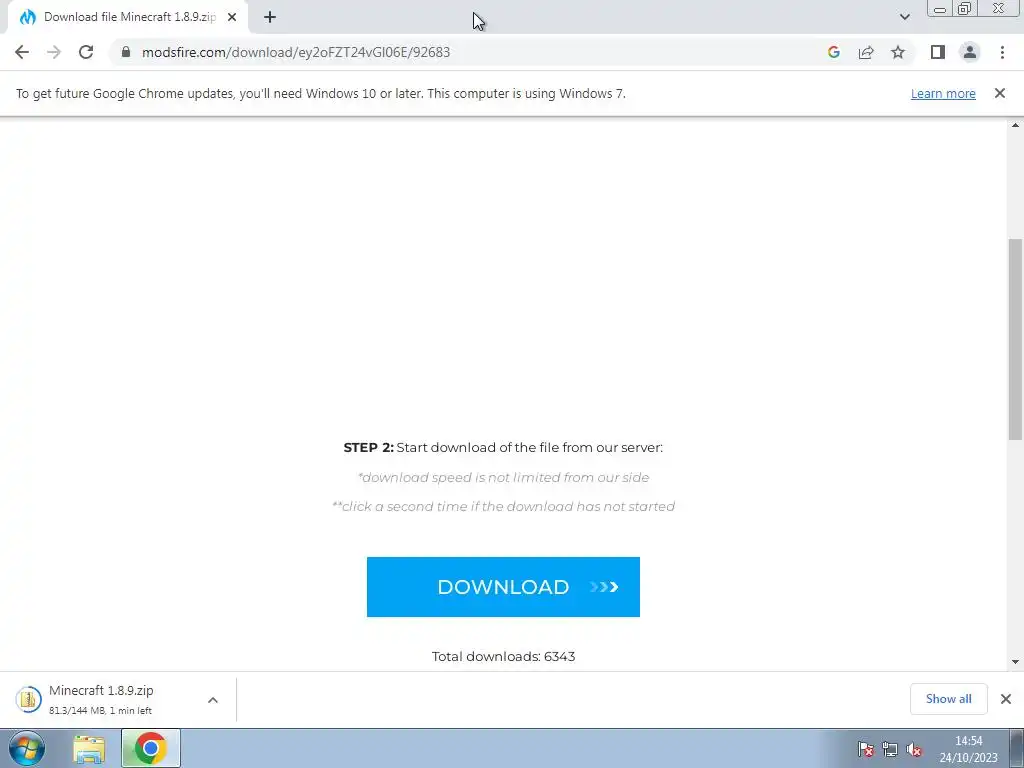The image size is (1024, 768).
Task: Click the vertical scrollbar thumb
Action: (1016, 340)
